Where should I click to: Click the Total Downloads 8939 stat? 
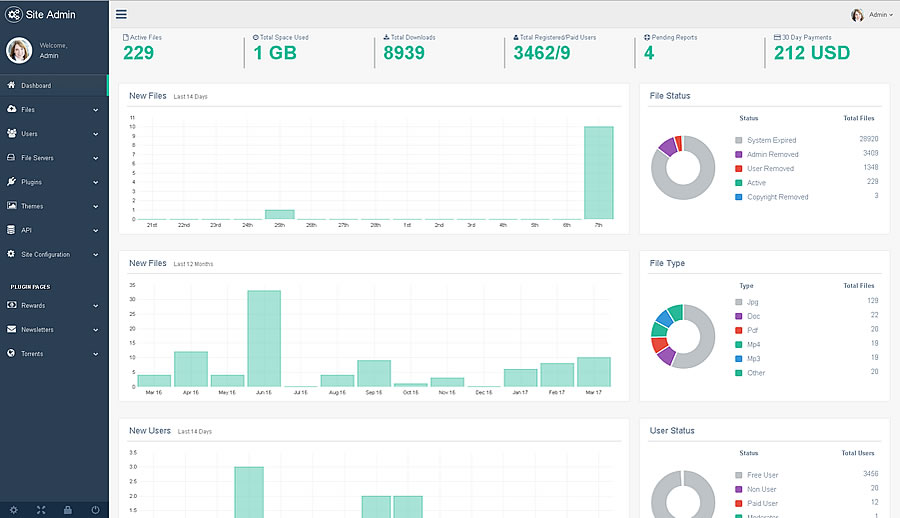(409, 48)
